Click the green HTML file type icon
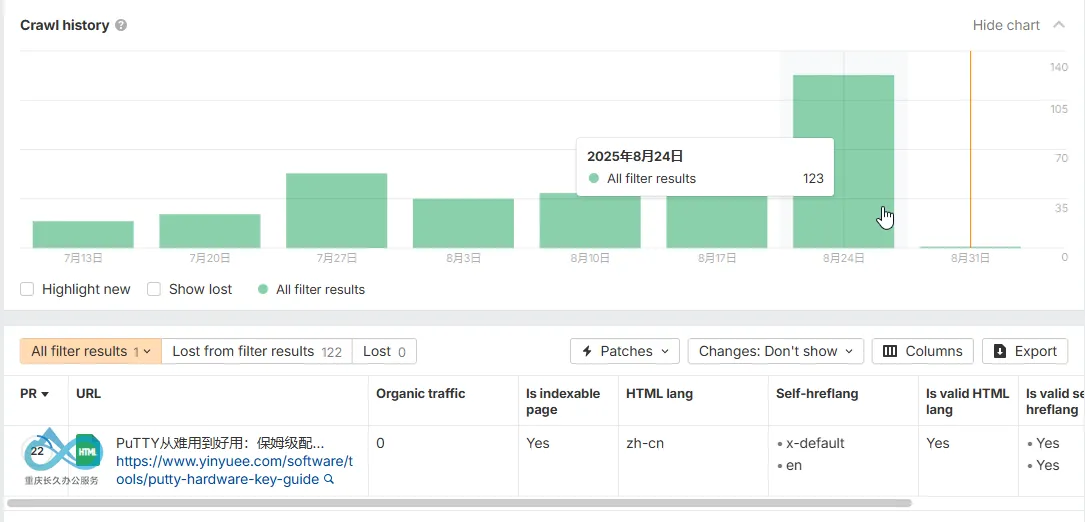The height and width of the screenshot is (522, 1085). coord(87,451)
